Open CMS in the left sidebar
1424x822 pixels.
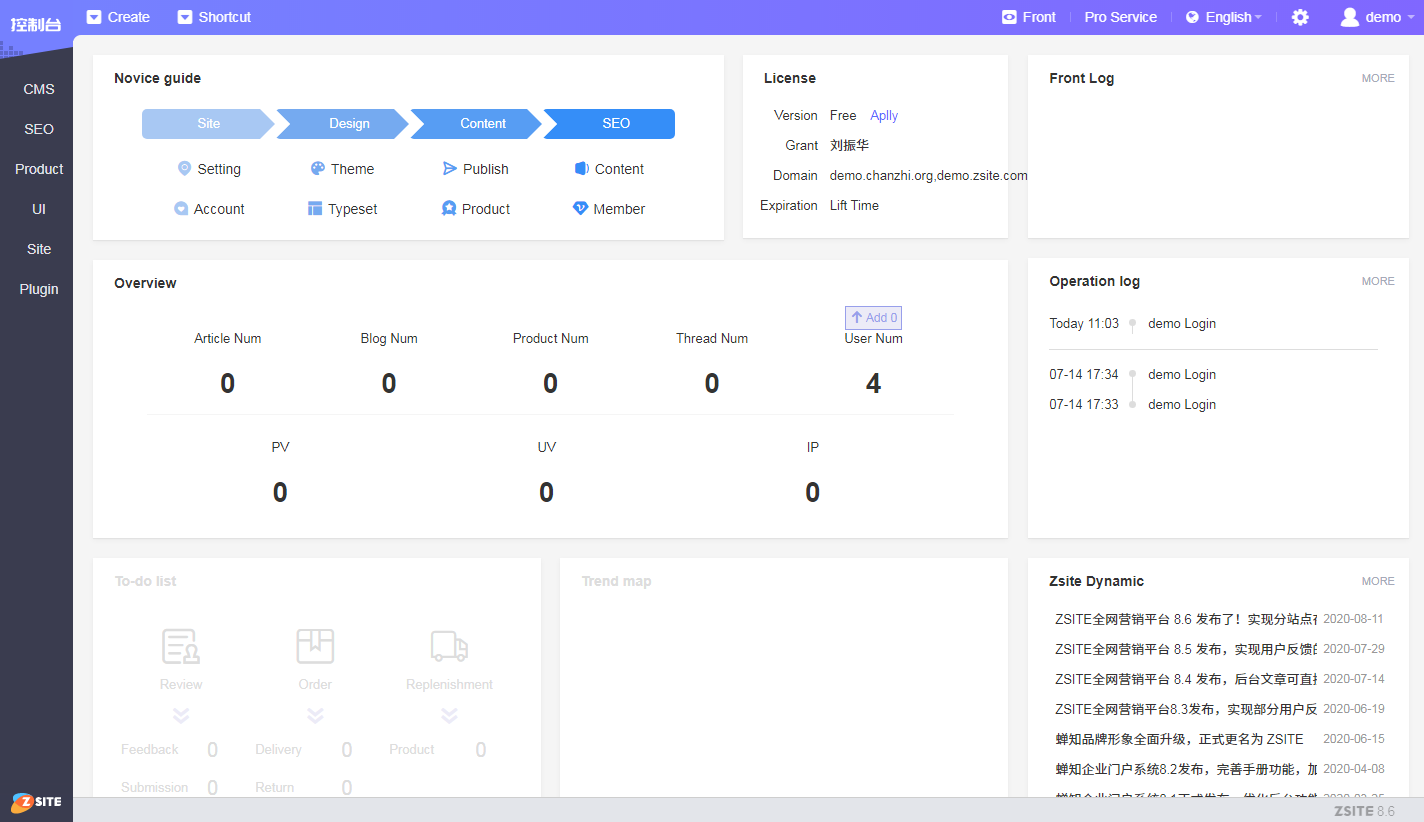pos(39,89)
